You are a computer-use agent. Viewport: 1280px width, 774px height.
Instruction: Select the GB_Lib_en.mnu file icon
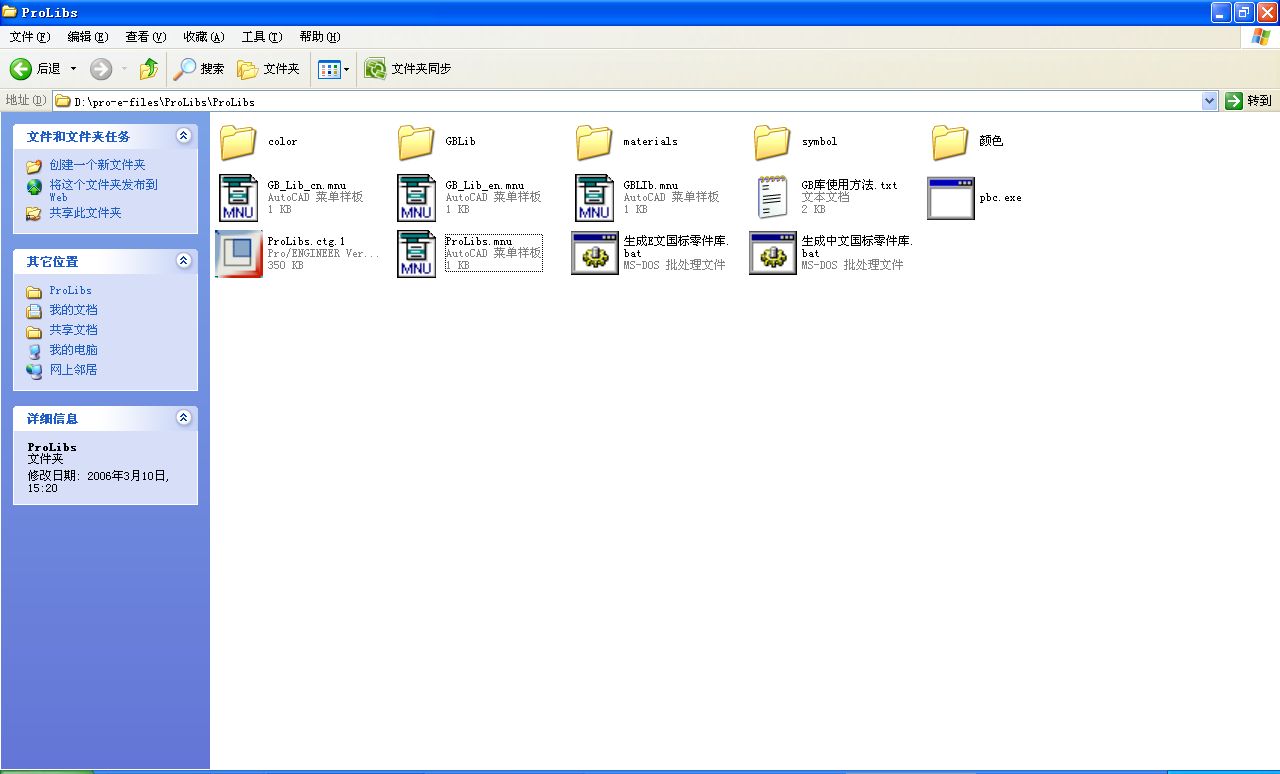pyautogui.click(x=417, y=198)
